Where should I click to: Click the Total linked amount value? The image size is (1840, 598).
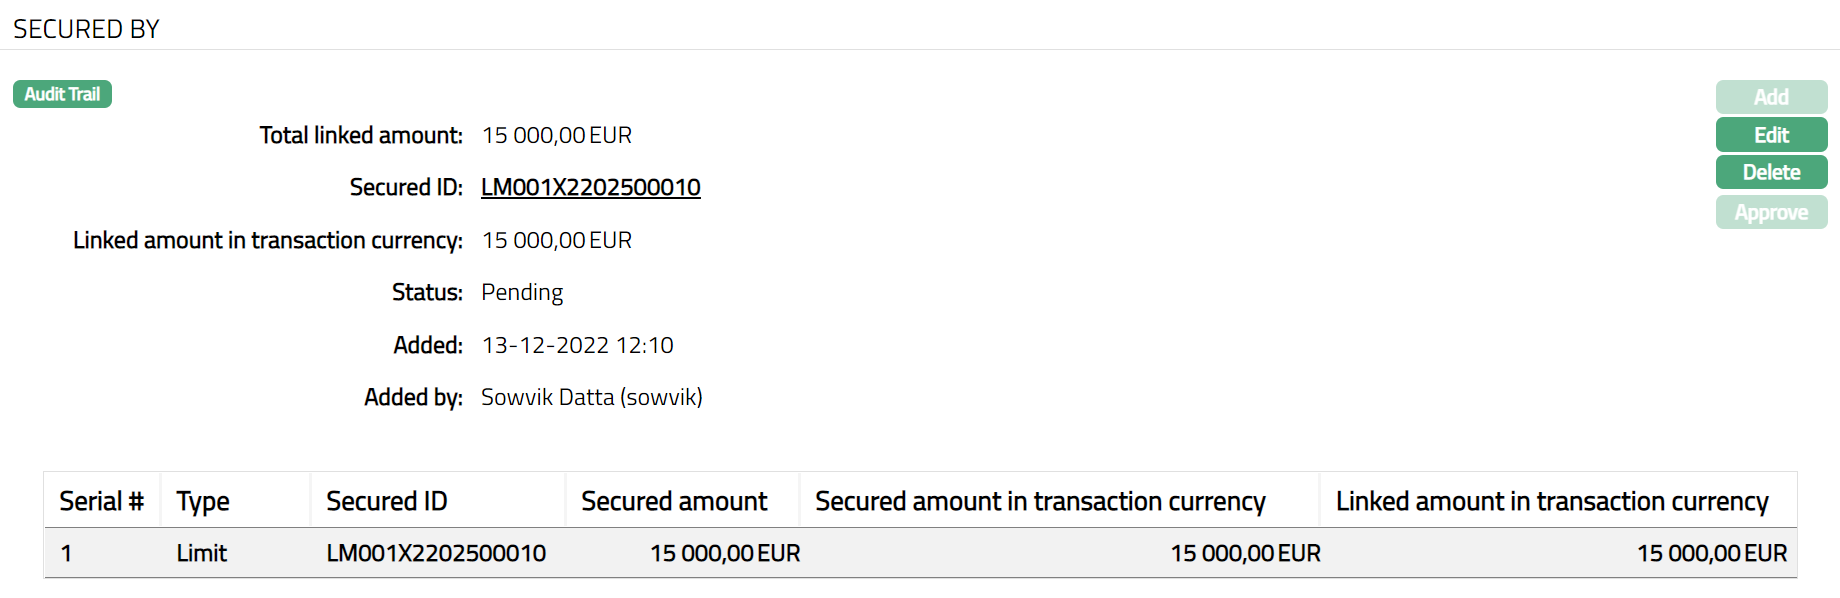(x=556, y=135)
